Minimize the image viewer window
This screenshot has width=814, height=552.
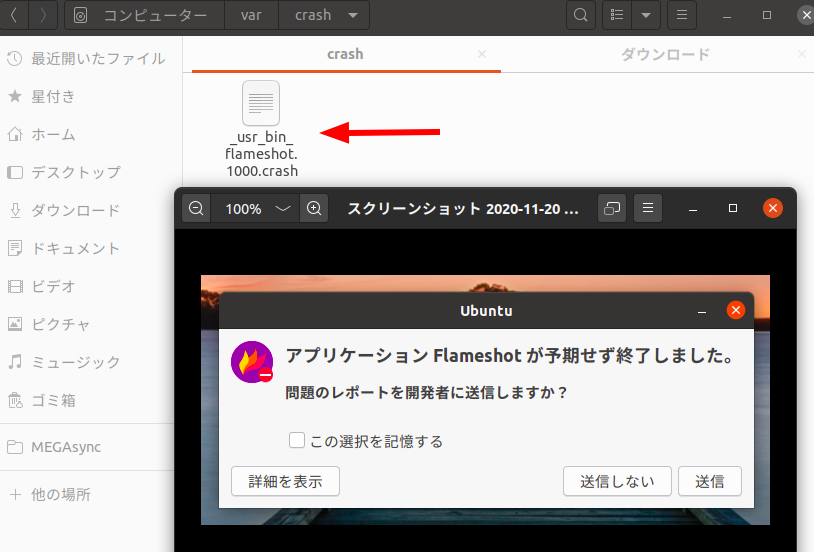tap(693, 209)
